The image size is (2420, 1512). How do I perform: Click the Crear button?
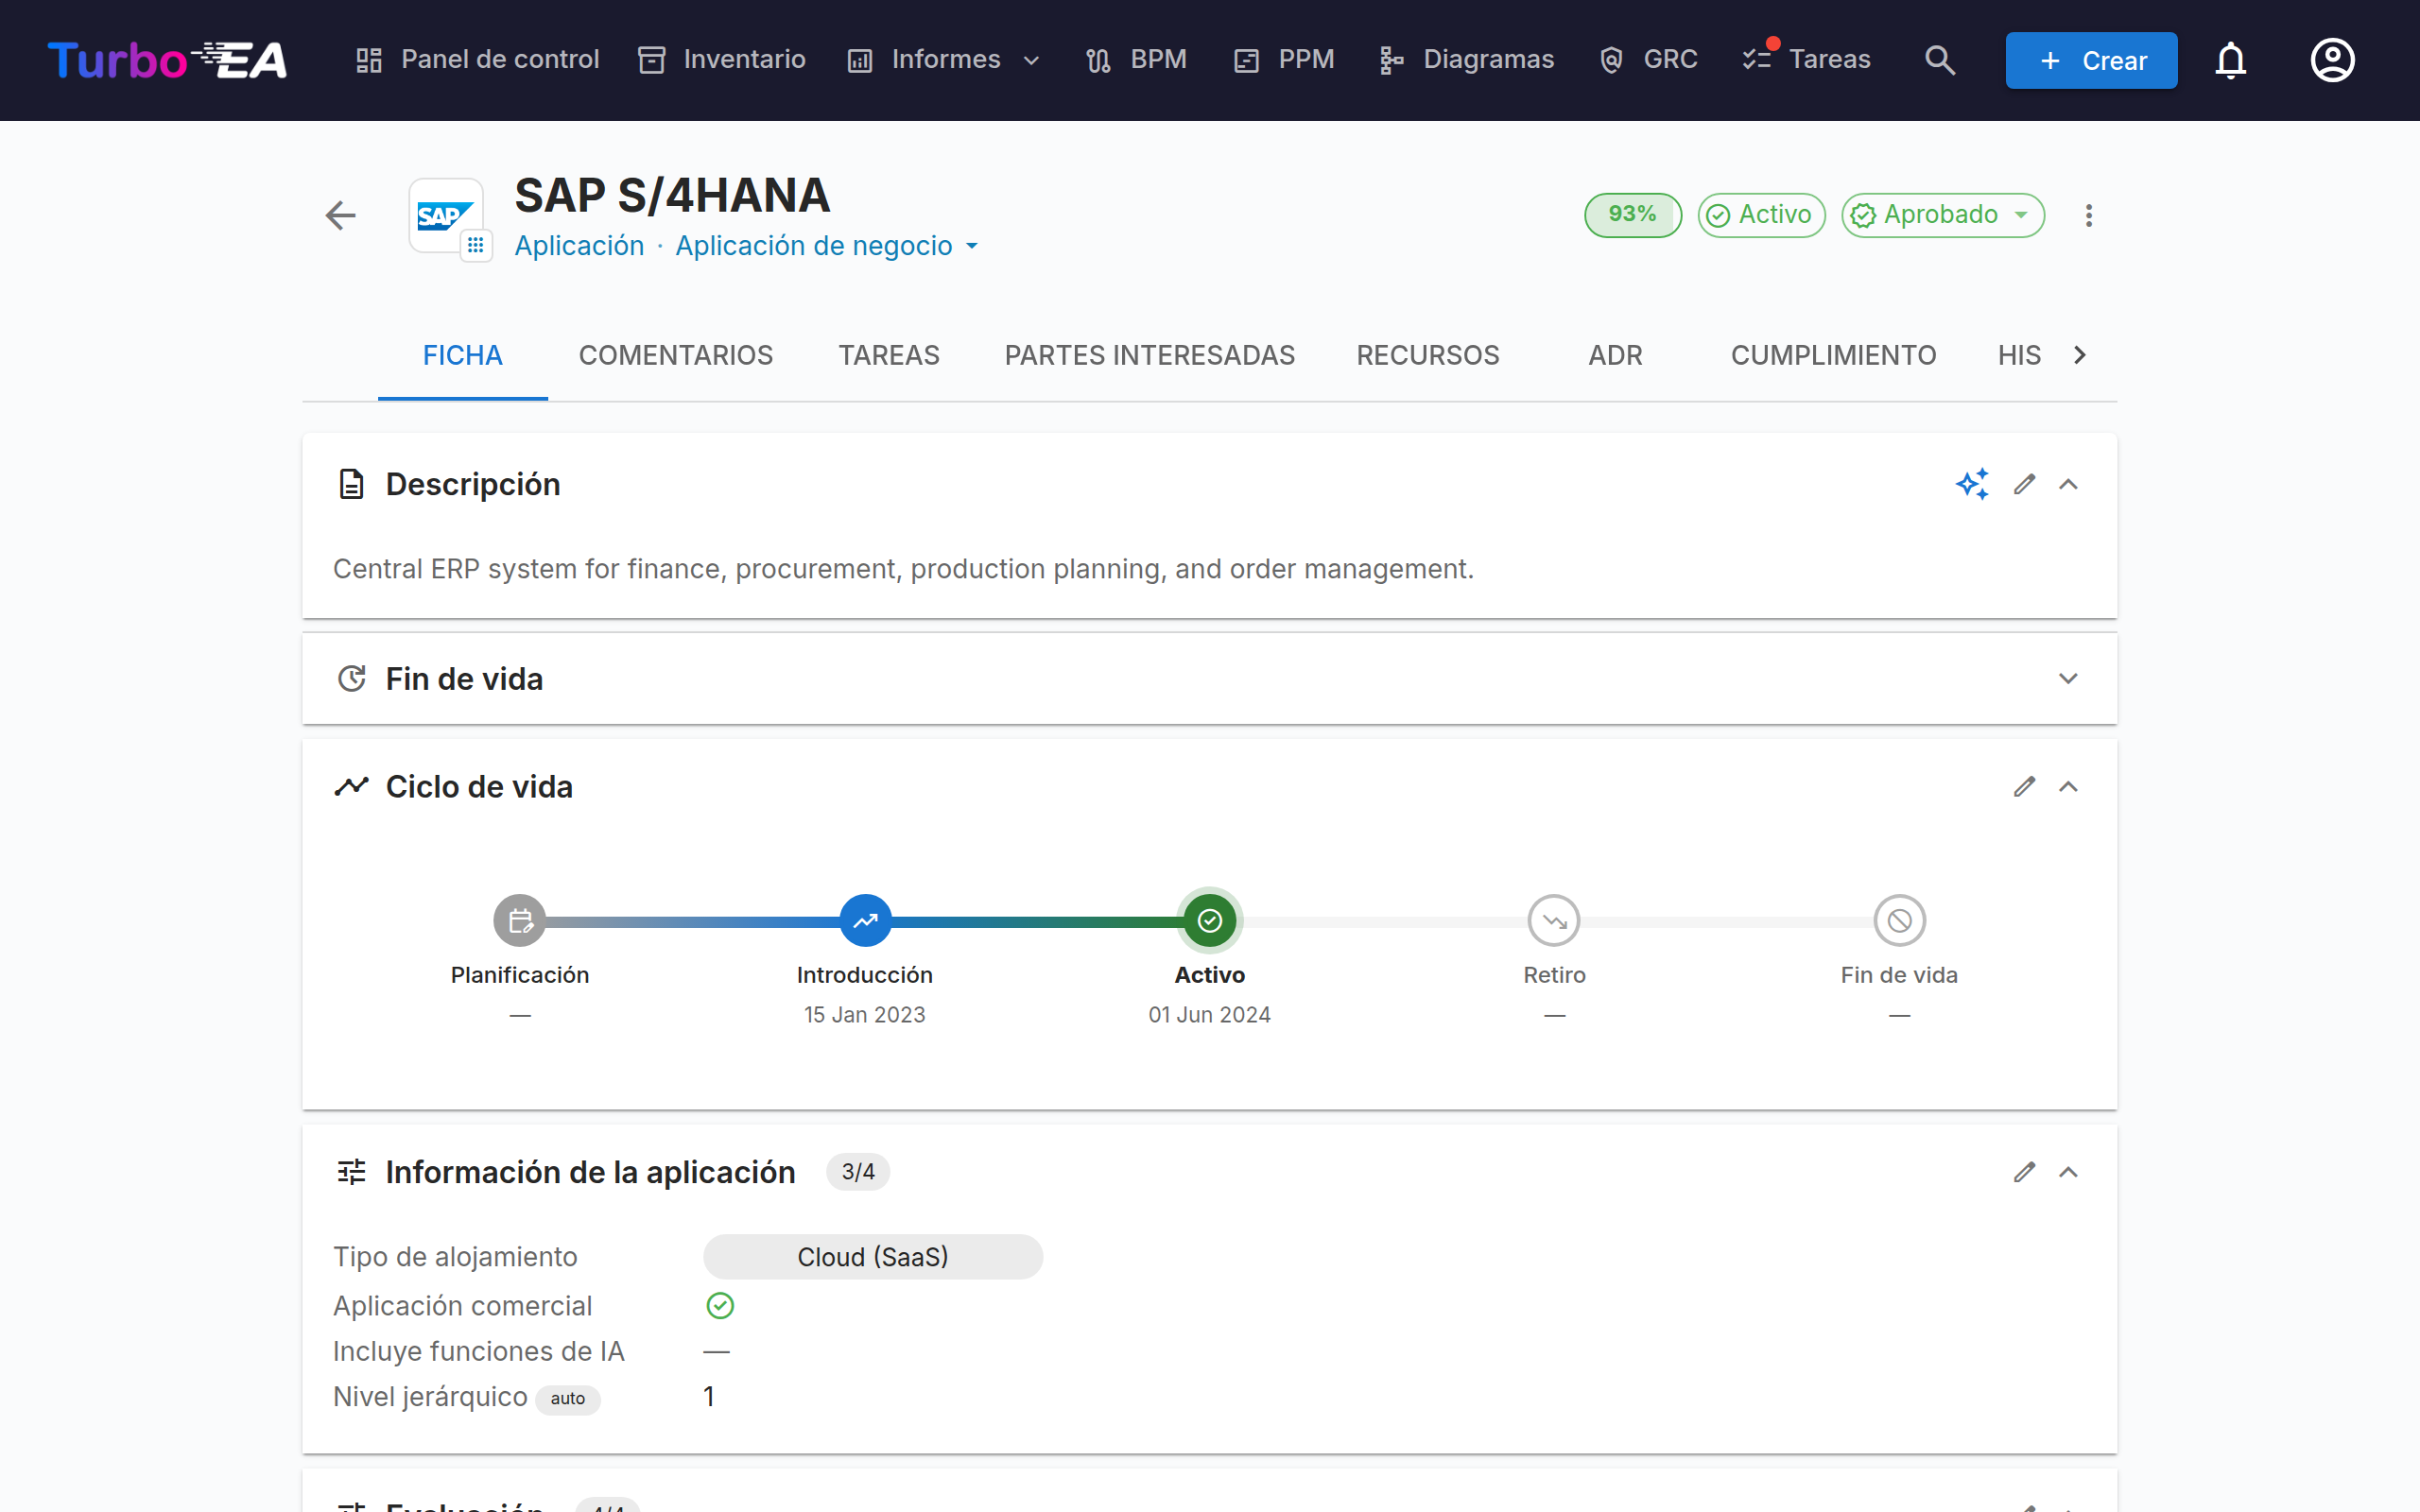coord(2091,60)
